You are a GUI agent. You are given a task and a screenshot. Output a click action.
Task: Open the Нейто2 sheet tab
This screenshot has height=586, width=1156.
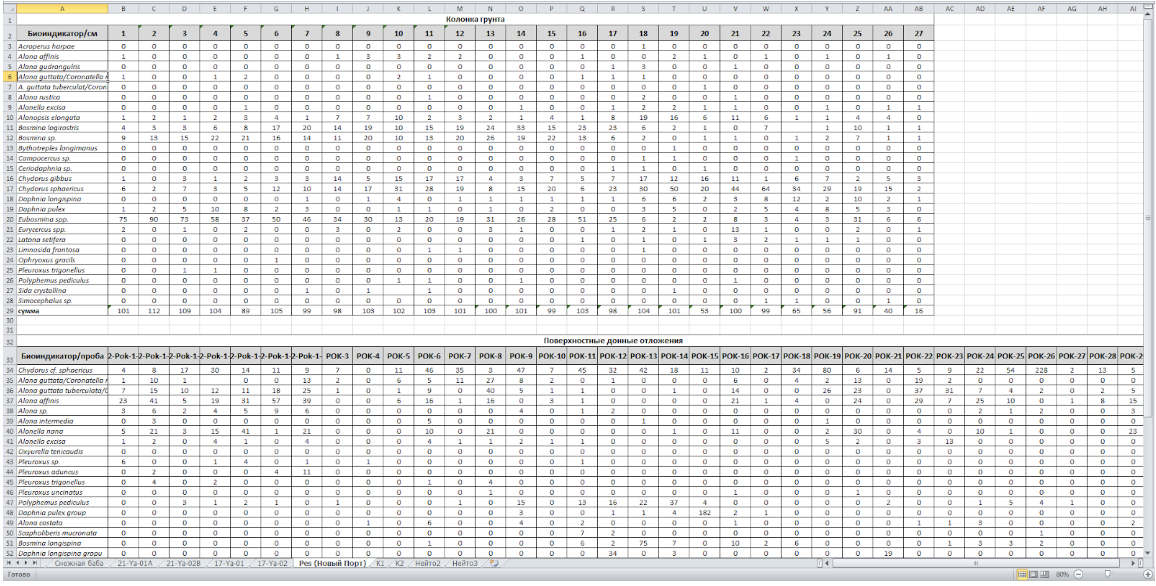[x=430, y=563]
